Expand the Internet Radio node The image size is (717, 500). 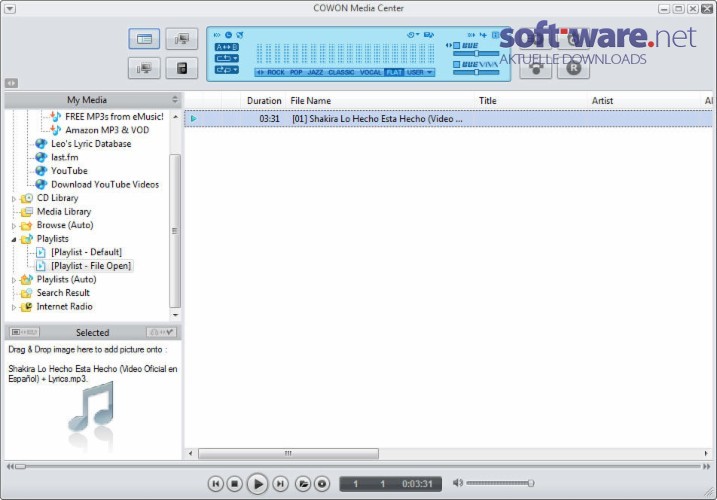(x=14, y=307)
